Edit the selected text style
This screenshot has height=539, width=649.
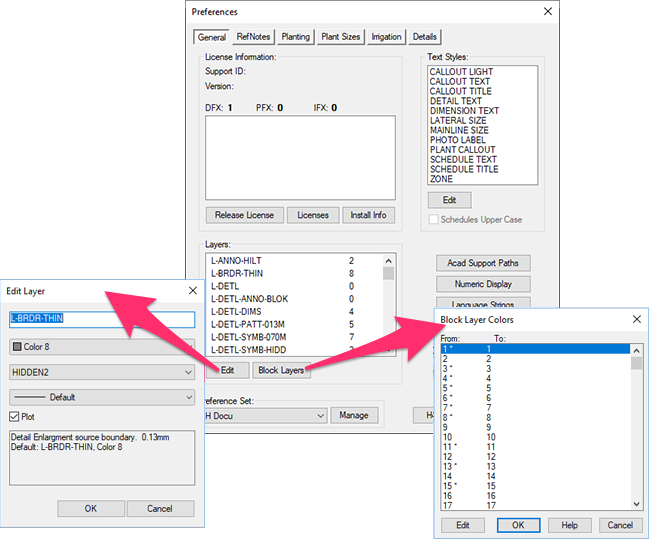[x=449, y=200]
